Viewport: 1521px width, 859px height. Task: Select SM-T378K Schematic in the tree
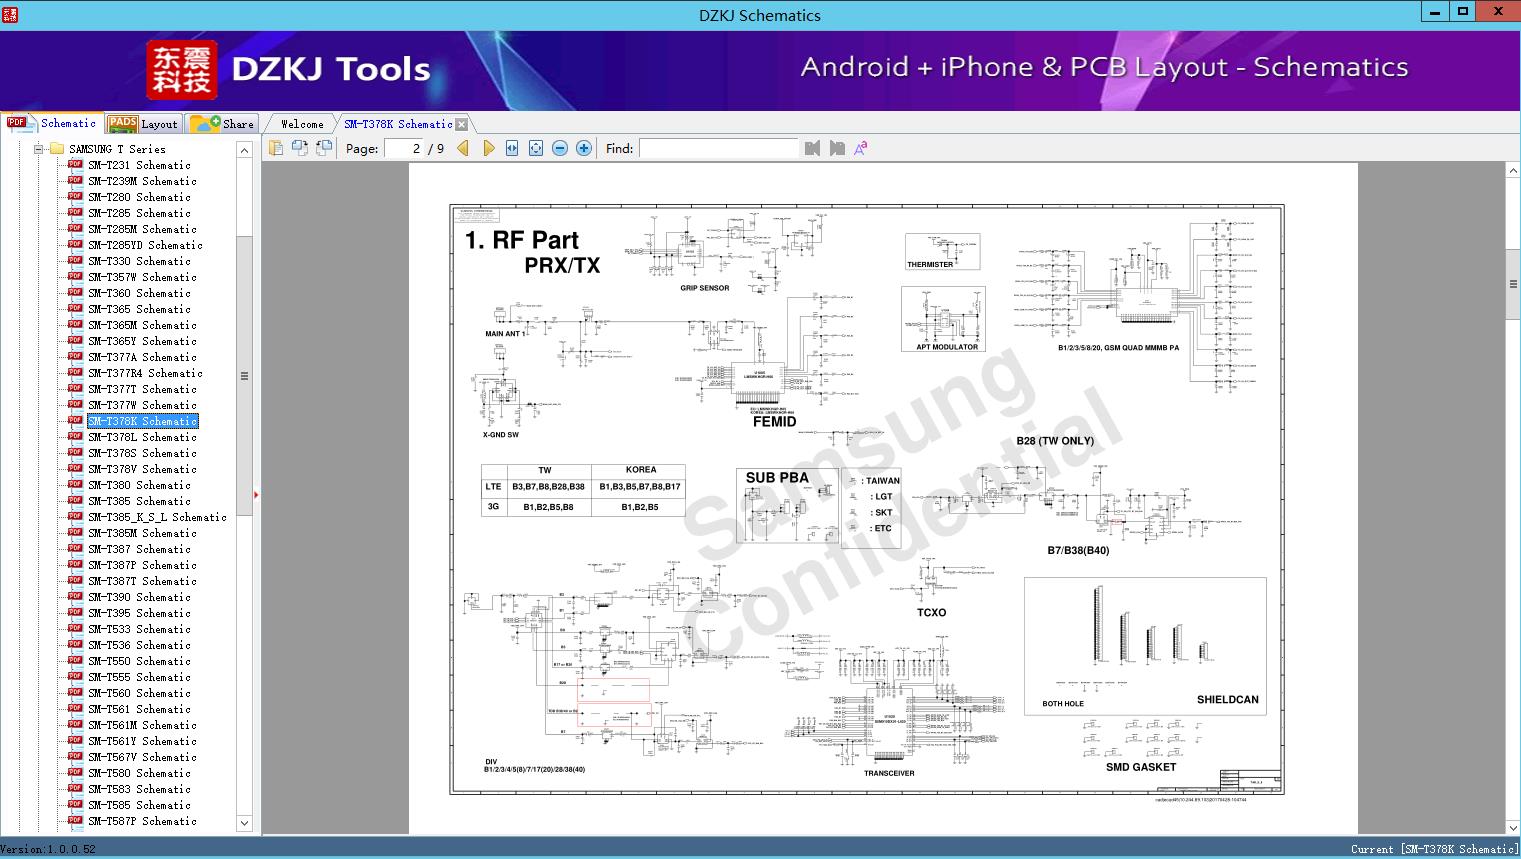point(143,421)
